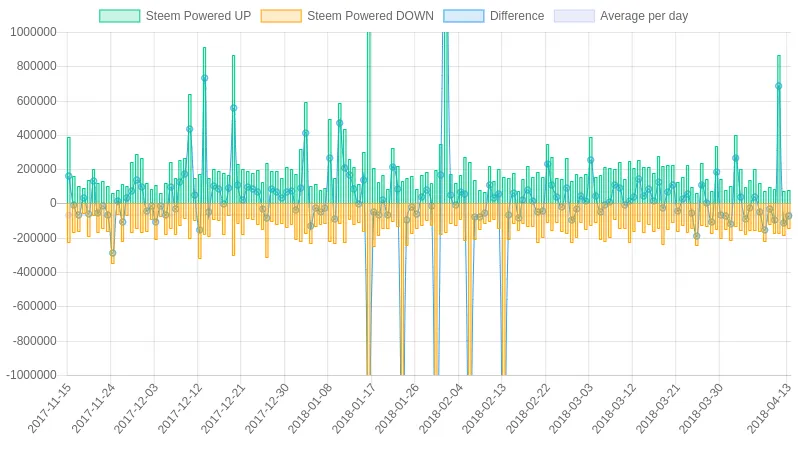Click the 2018-01-17 date label
The height and width of the screenshot is (450, 798).
pyautogui.click(x=354, y=408)
